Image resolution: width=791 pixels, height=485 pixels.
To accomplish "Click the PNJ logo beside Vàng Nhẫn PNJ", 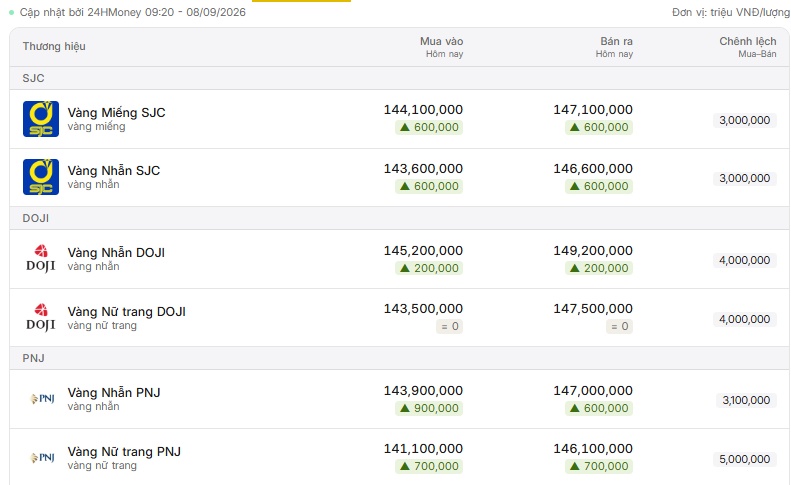I will tap(42, 399).
